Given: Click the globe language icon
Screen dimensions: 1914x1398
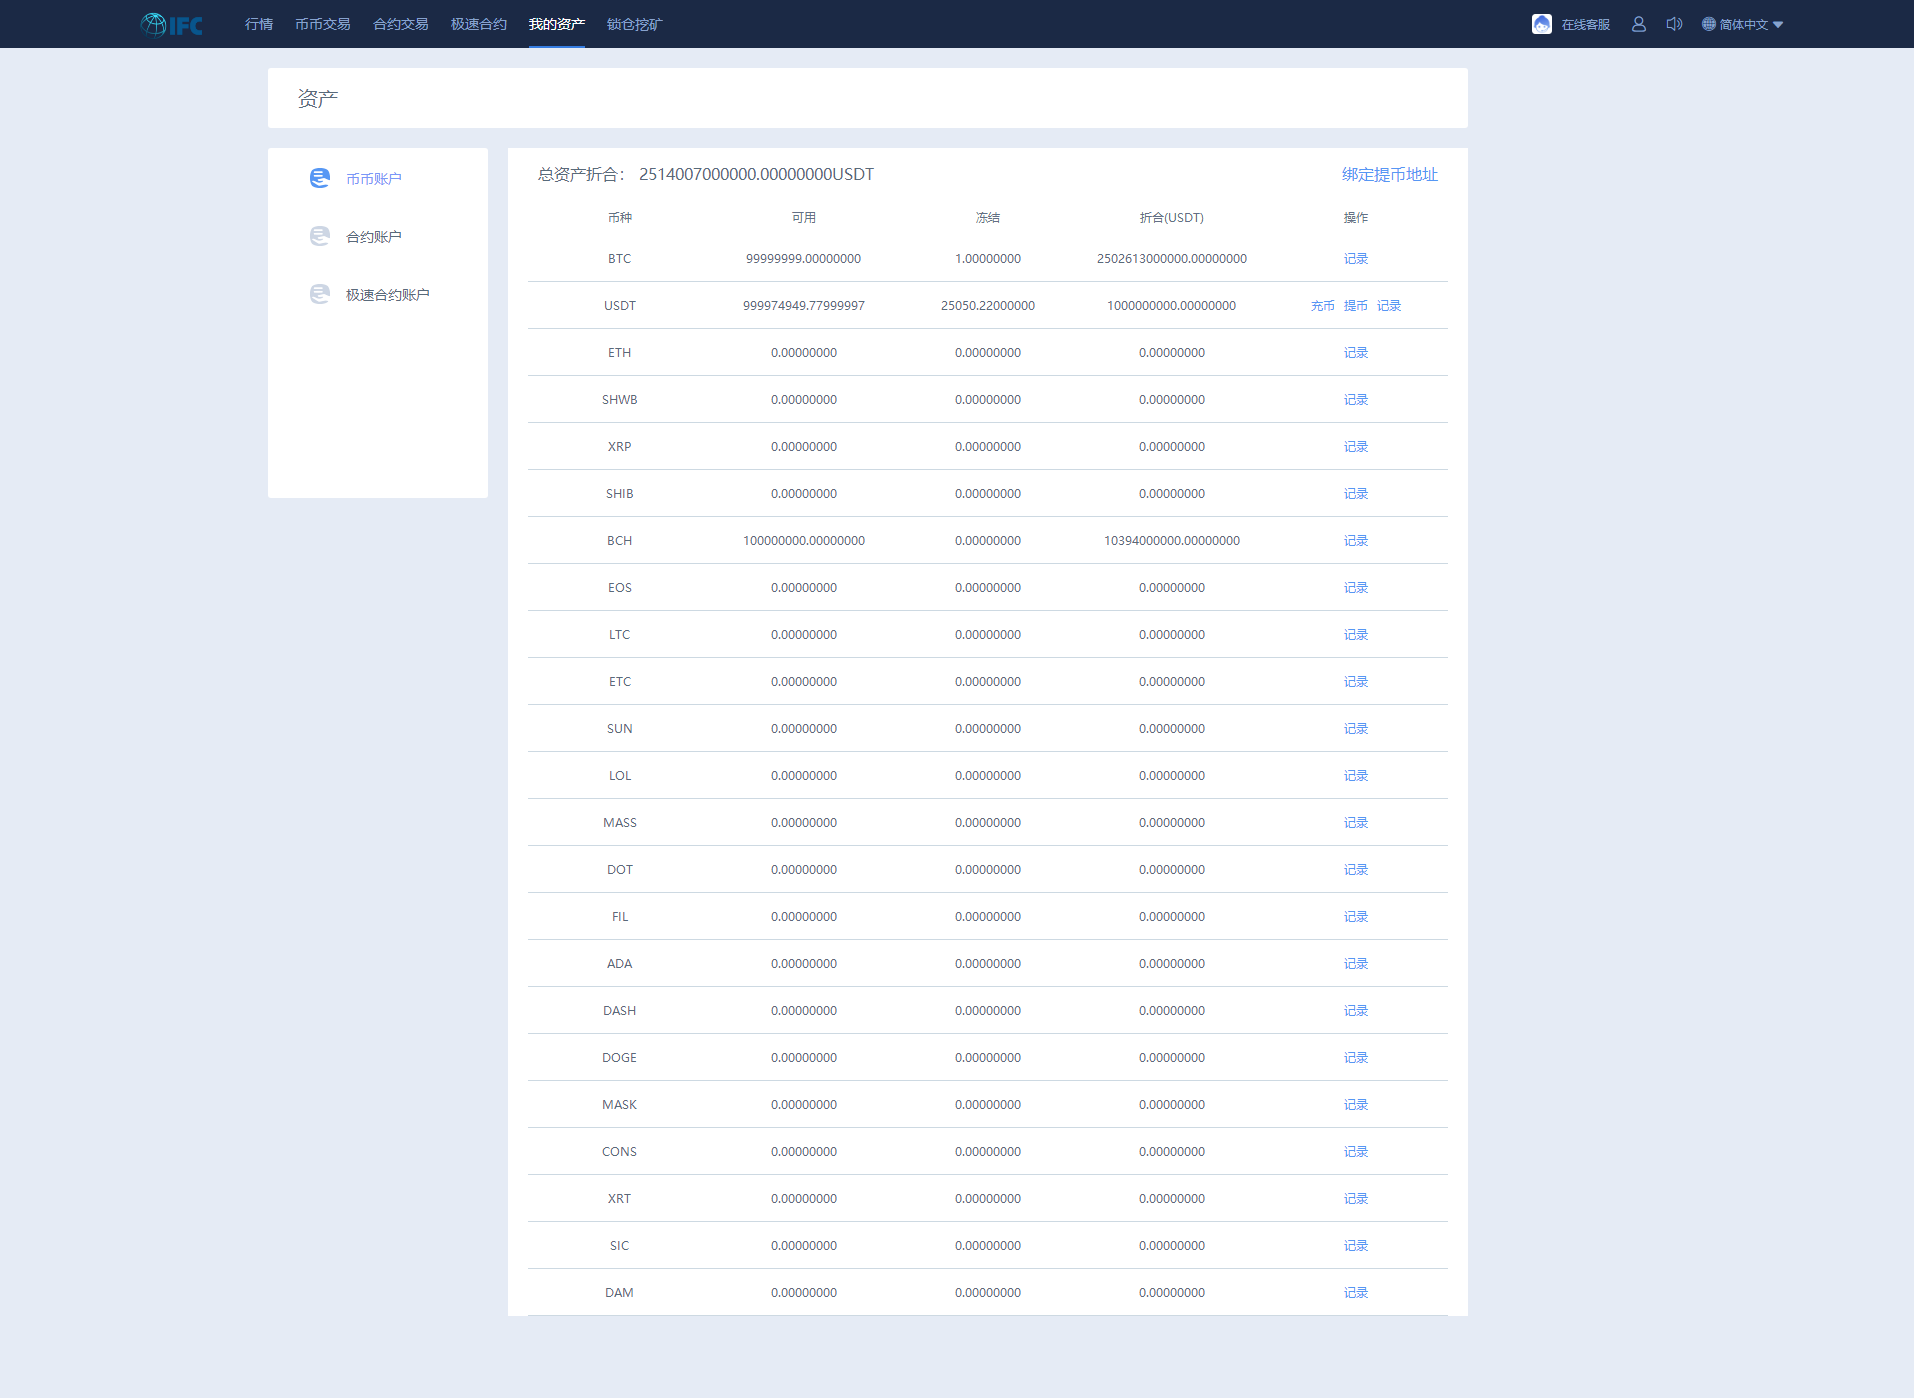Looking at the screenshot, I should [x=1709, y=24].
